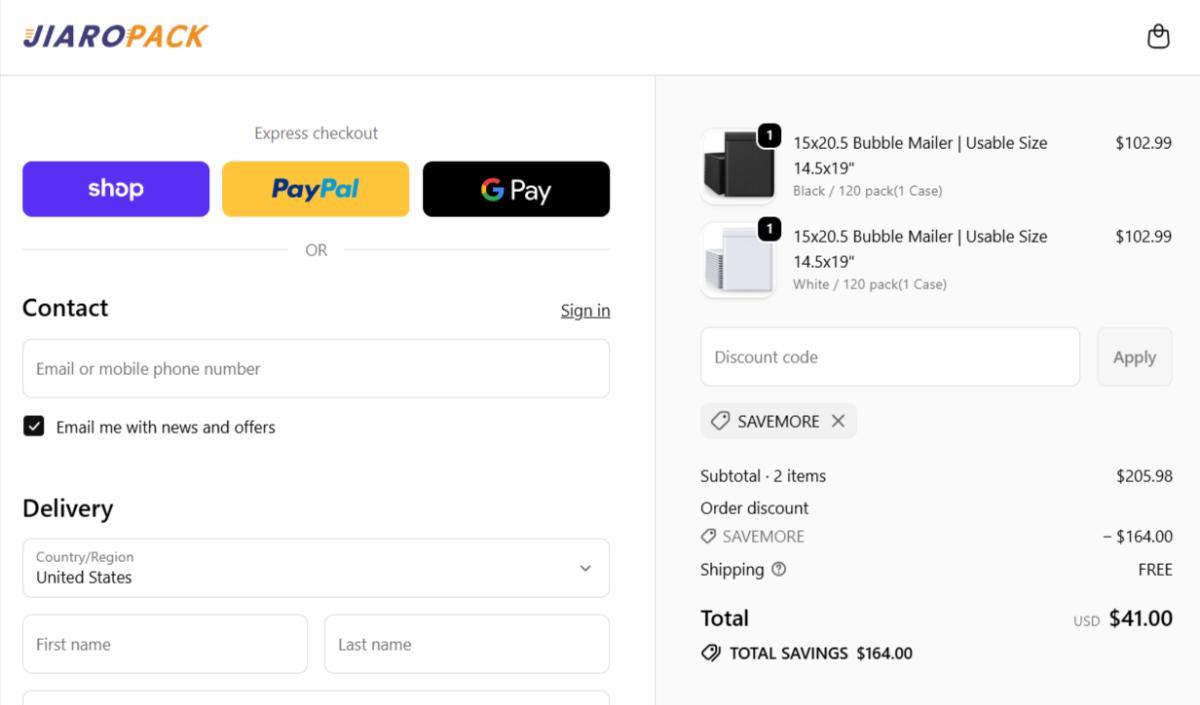Viewport: 1200px width, 705px height.
Task: Select the Last name input
Action: [x=466, y=644]
